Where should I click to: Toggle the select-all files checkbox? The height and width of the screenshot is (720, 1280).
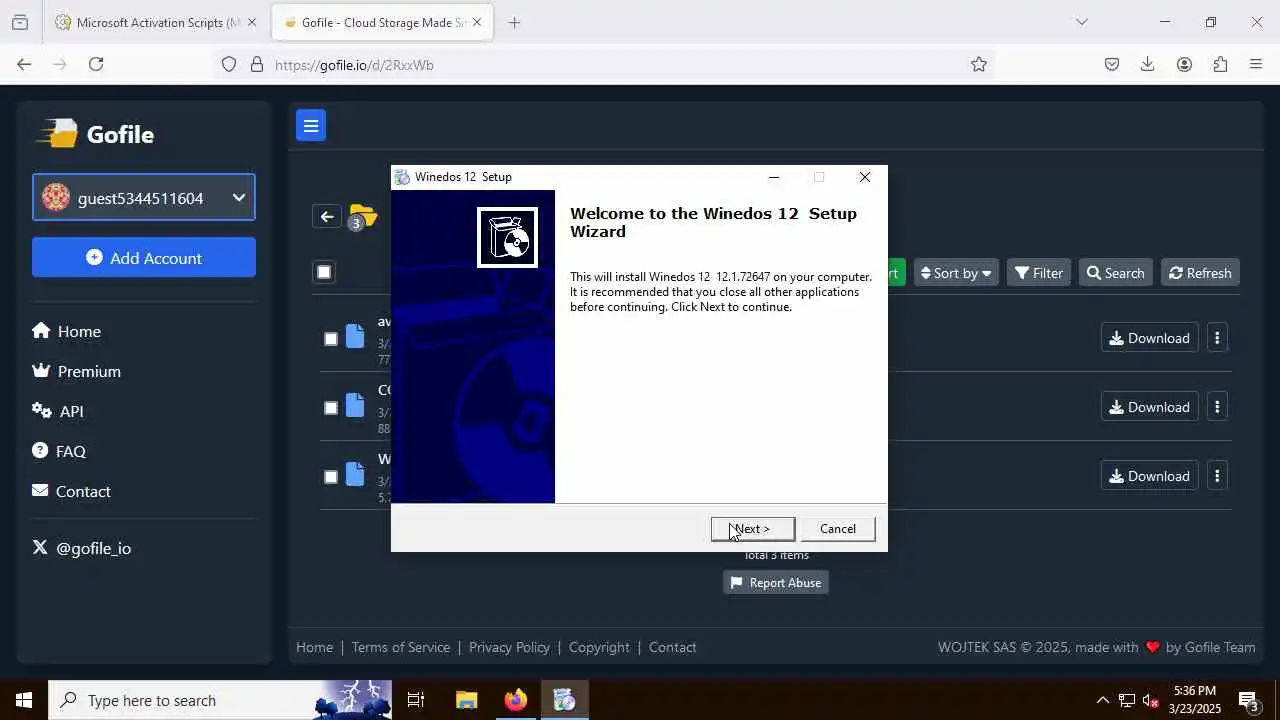324,272
